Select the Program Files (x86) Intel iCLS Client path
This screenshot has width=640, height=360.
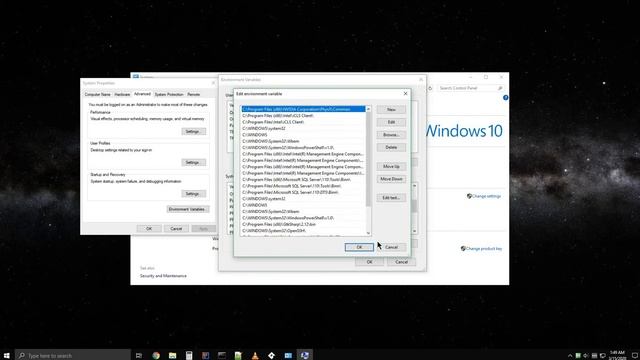[303, 116]
